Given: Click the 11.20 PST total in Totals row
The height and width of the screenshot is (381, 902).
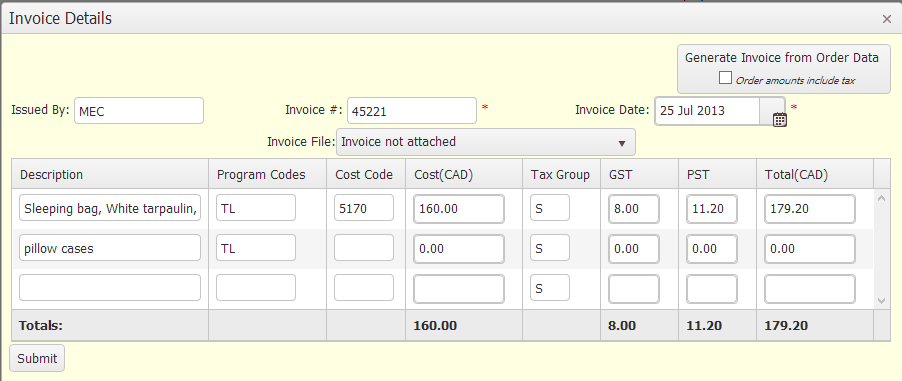Looking at the screenshot, I should coord(704,326).
